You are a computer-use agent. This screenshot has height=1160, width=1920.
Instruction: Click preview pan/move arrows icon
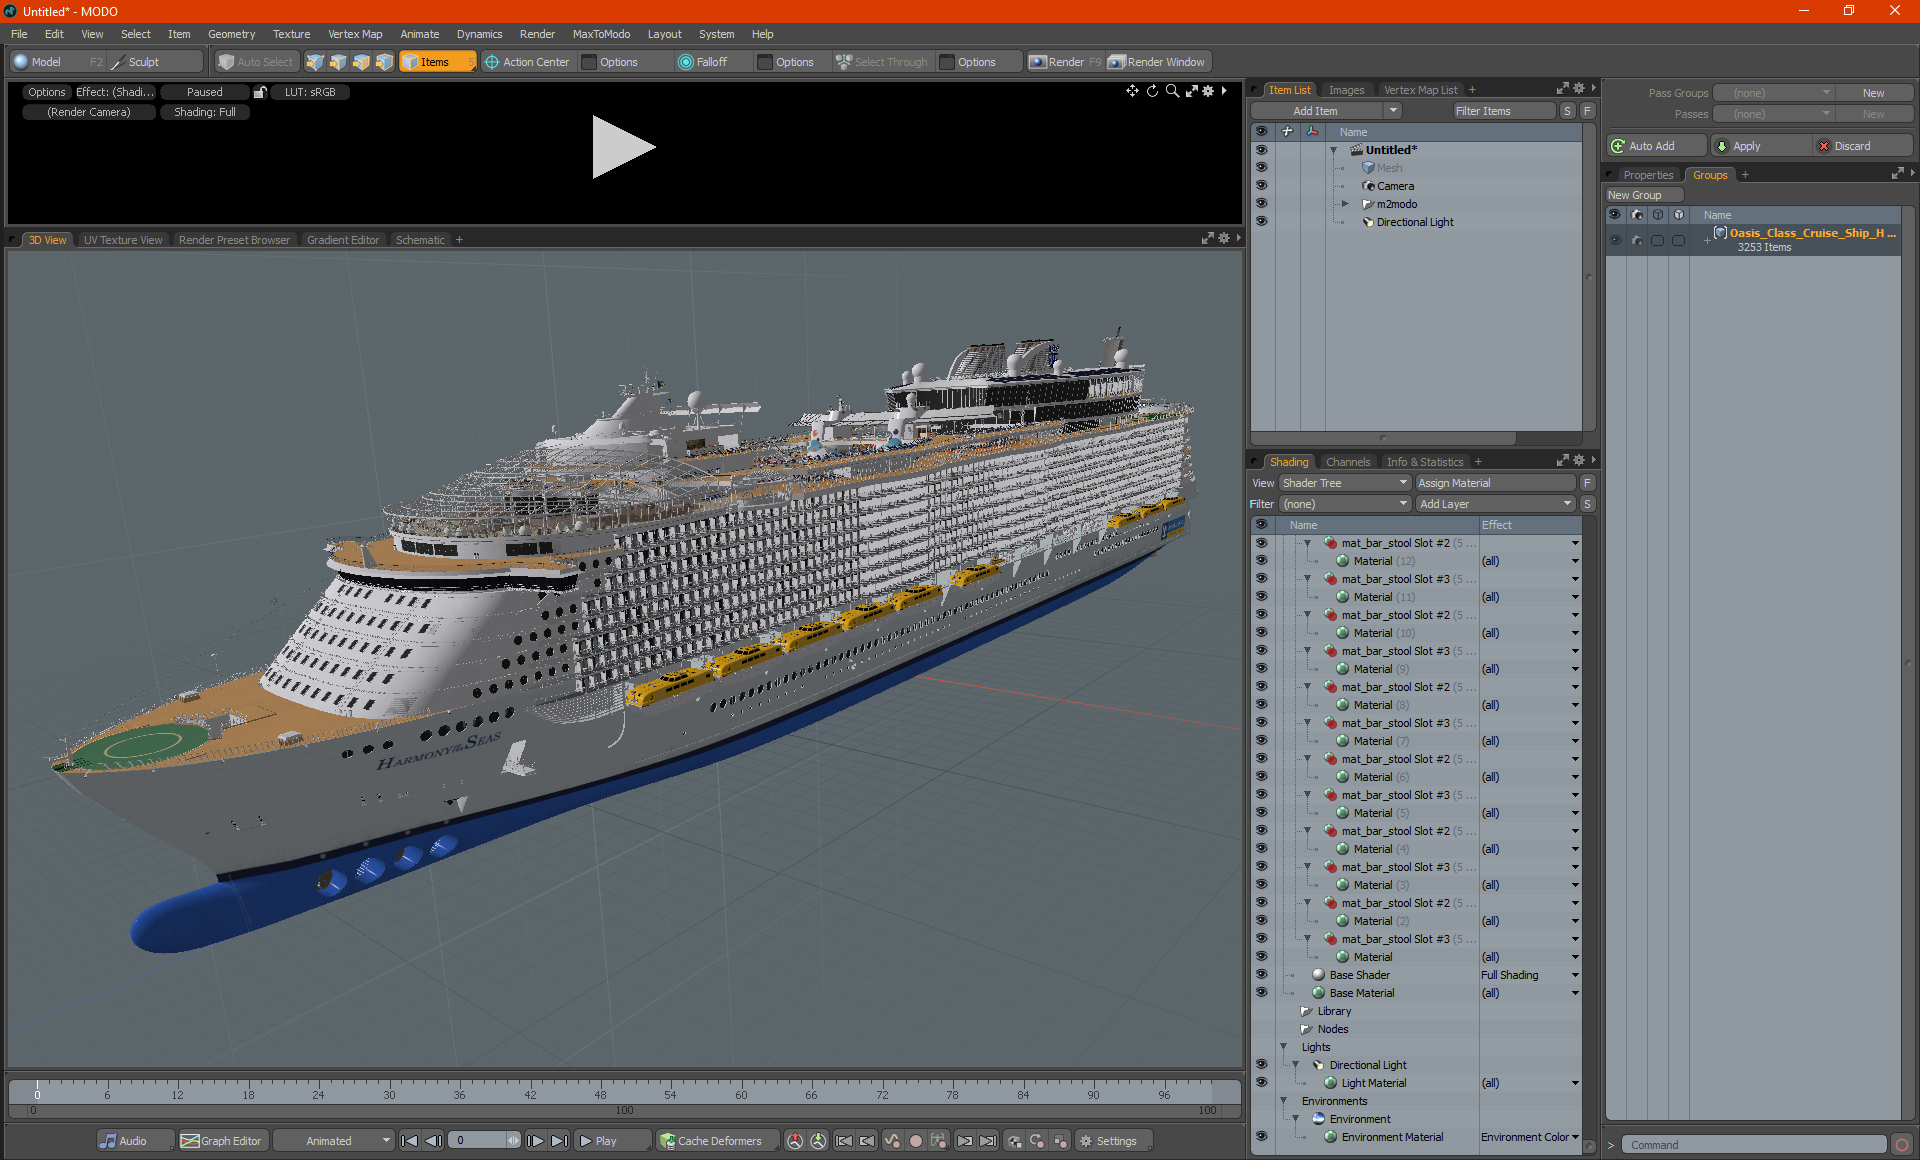click(1132, 91)
